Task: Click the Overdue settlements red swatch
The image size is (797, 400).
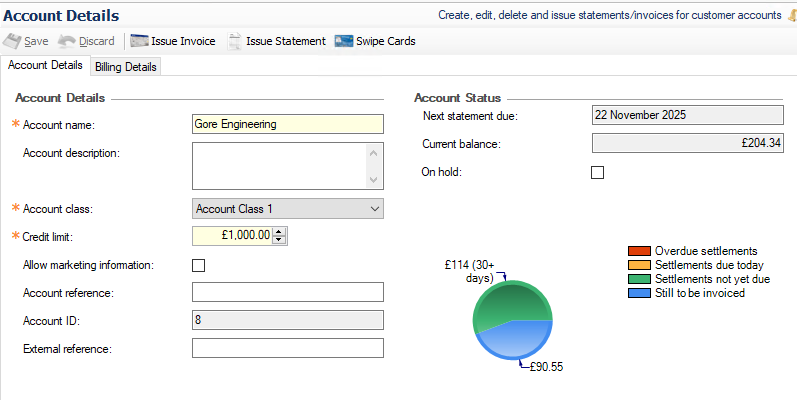Action: (x=638, y=250)
